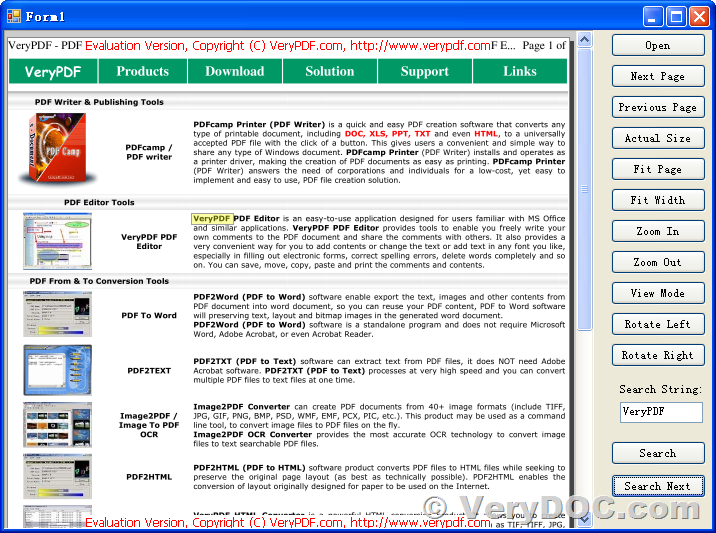Click the scrollbar down arrow
Screen dimensions: 716x533
584,519
